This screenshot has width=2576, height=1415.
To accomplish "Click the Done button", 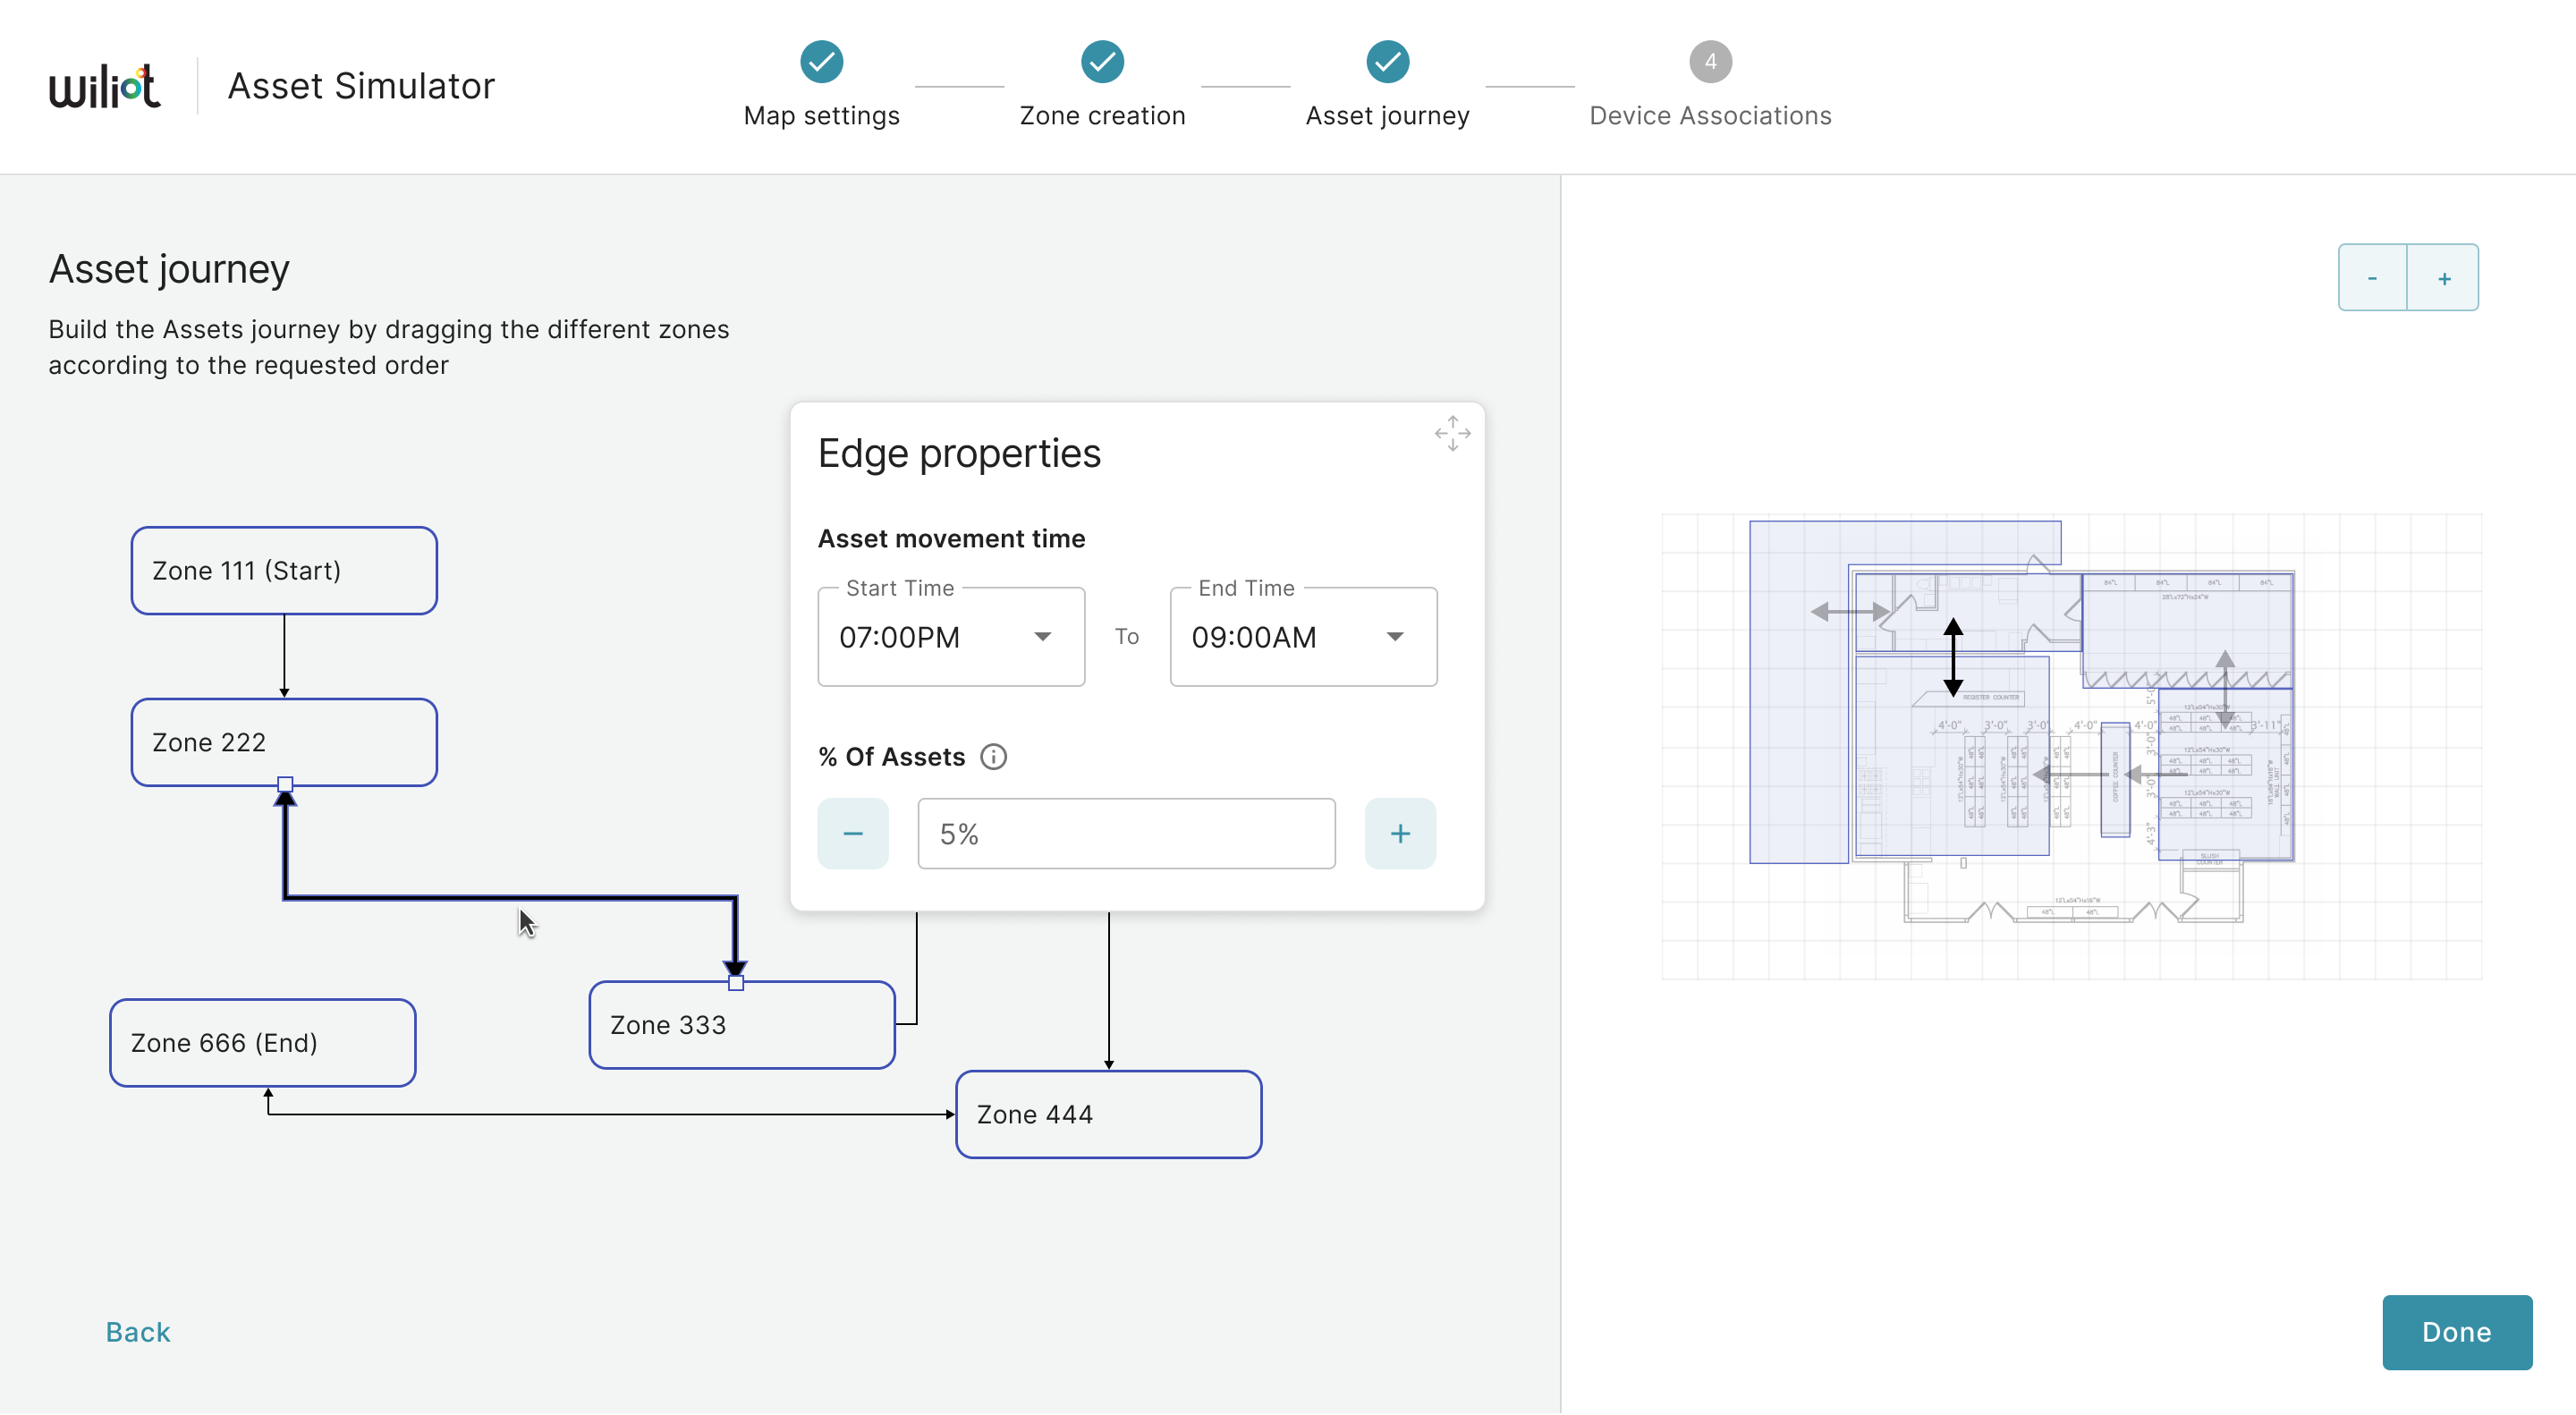I will 2456,1332.
